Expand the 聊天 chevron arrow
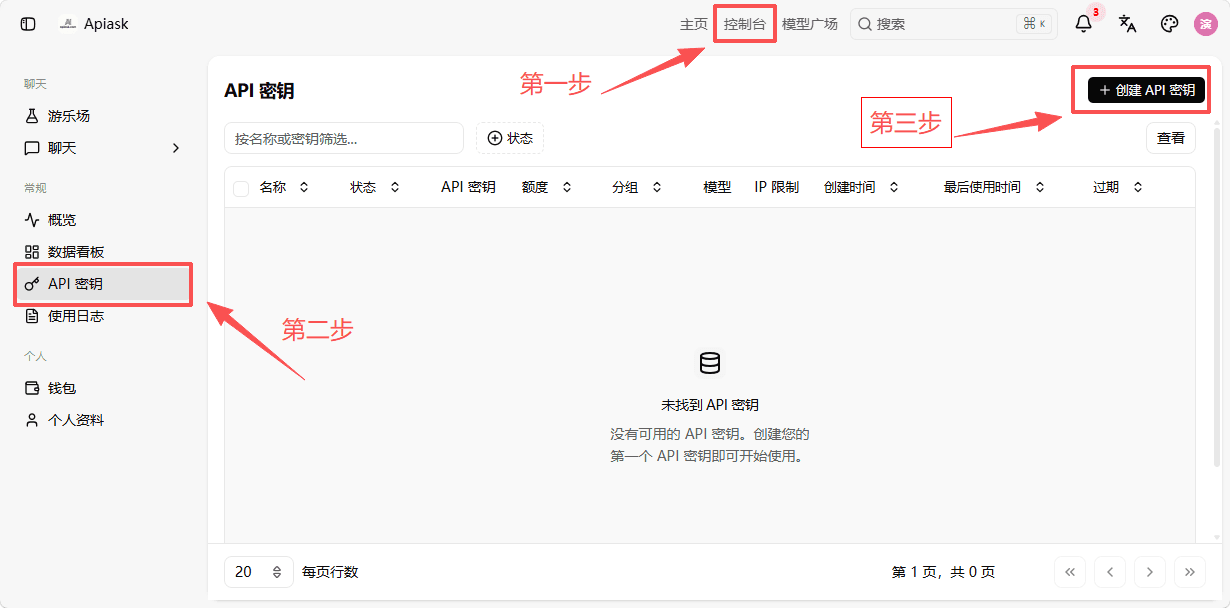 point(176,148)
